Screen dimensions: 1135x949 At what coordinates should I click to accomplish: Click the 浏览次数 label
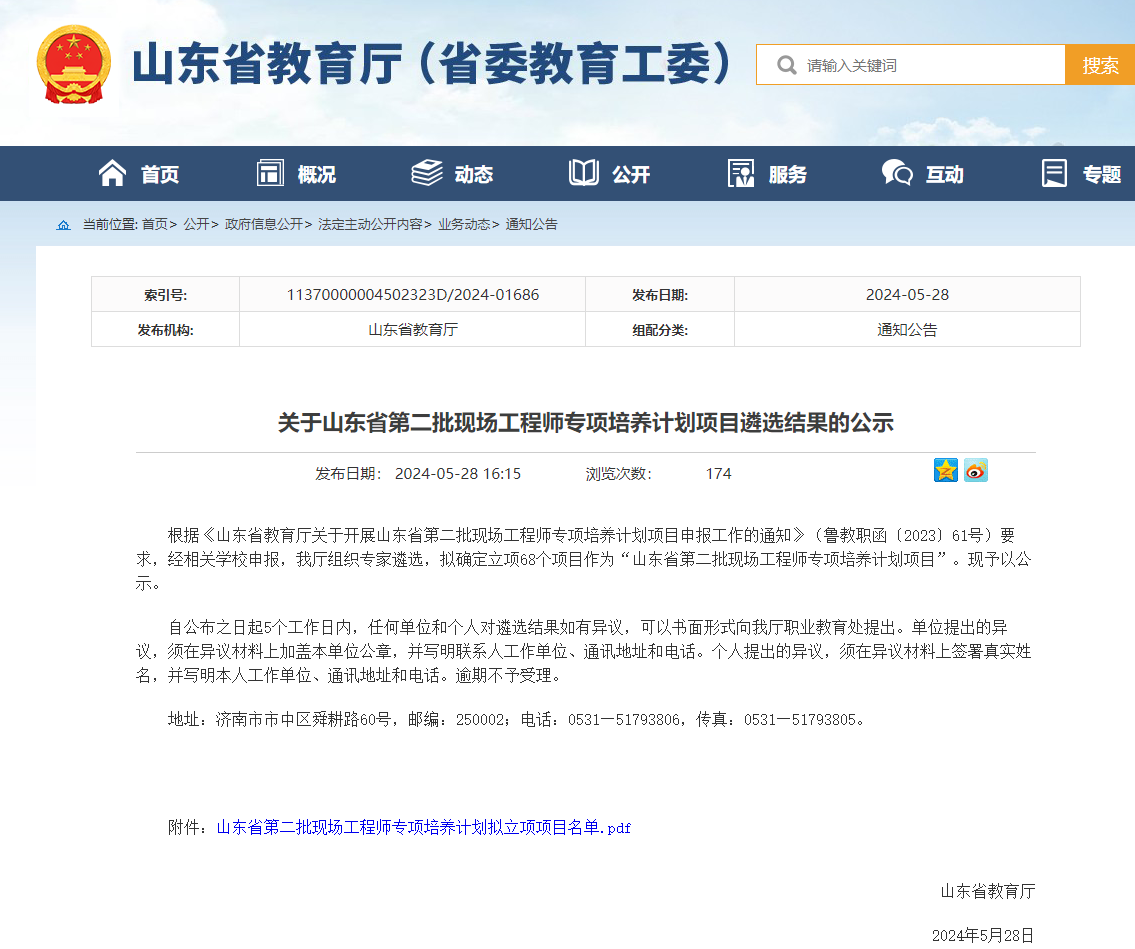618,473
